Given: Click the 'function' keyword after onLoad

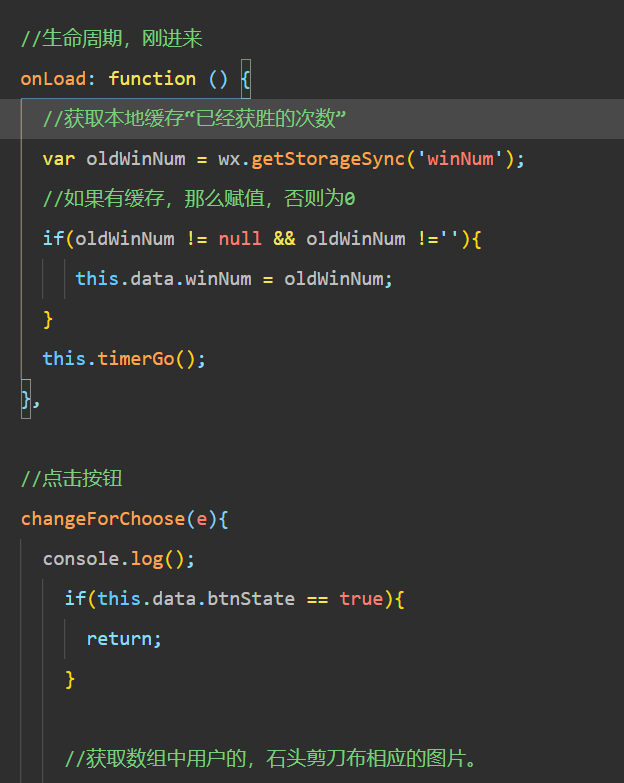Looking at the screenshot, I should tap(152, 79).
